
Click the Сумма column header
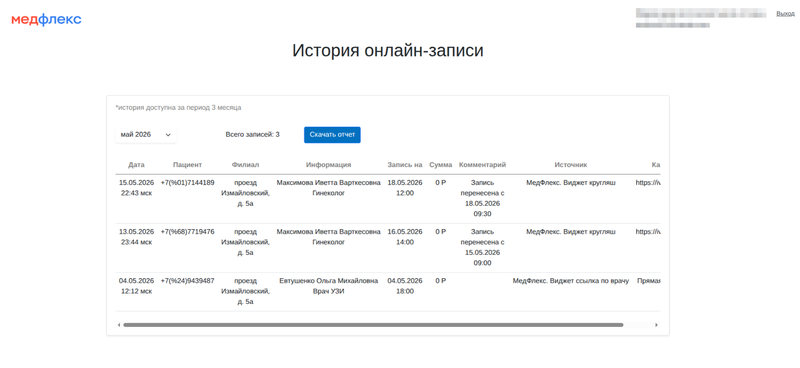click(441, 165)
